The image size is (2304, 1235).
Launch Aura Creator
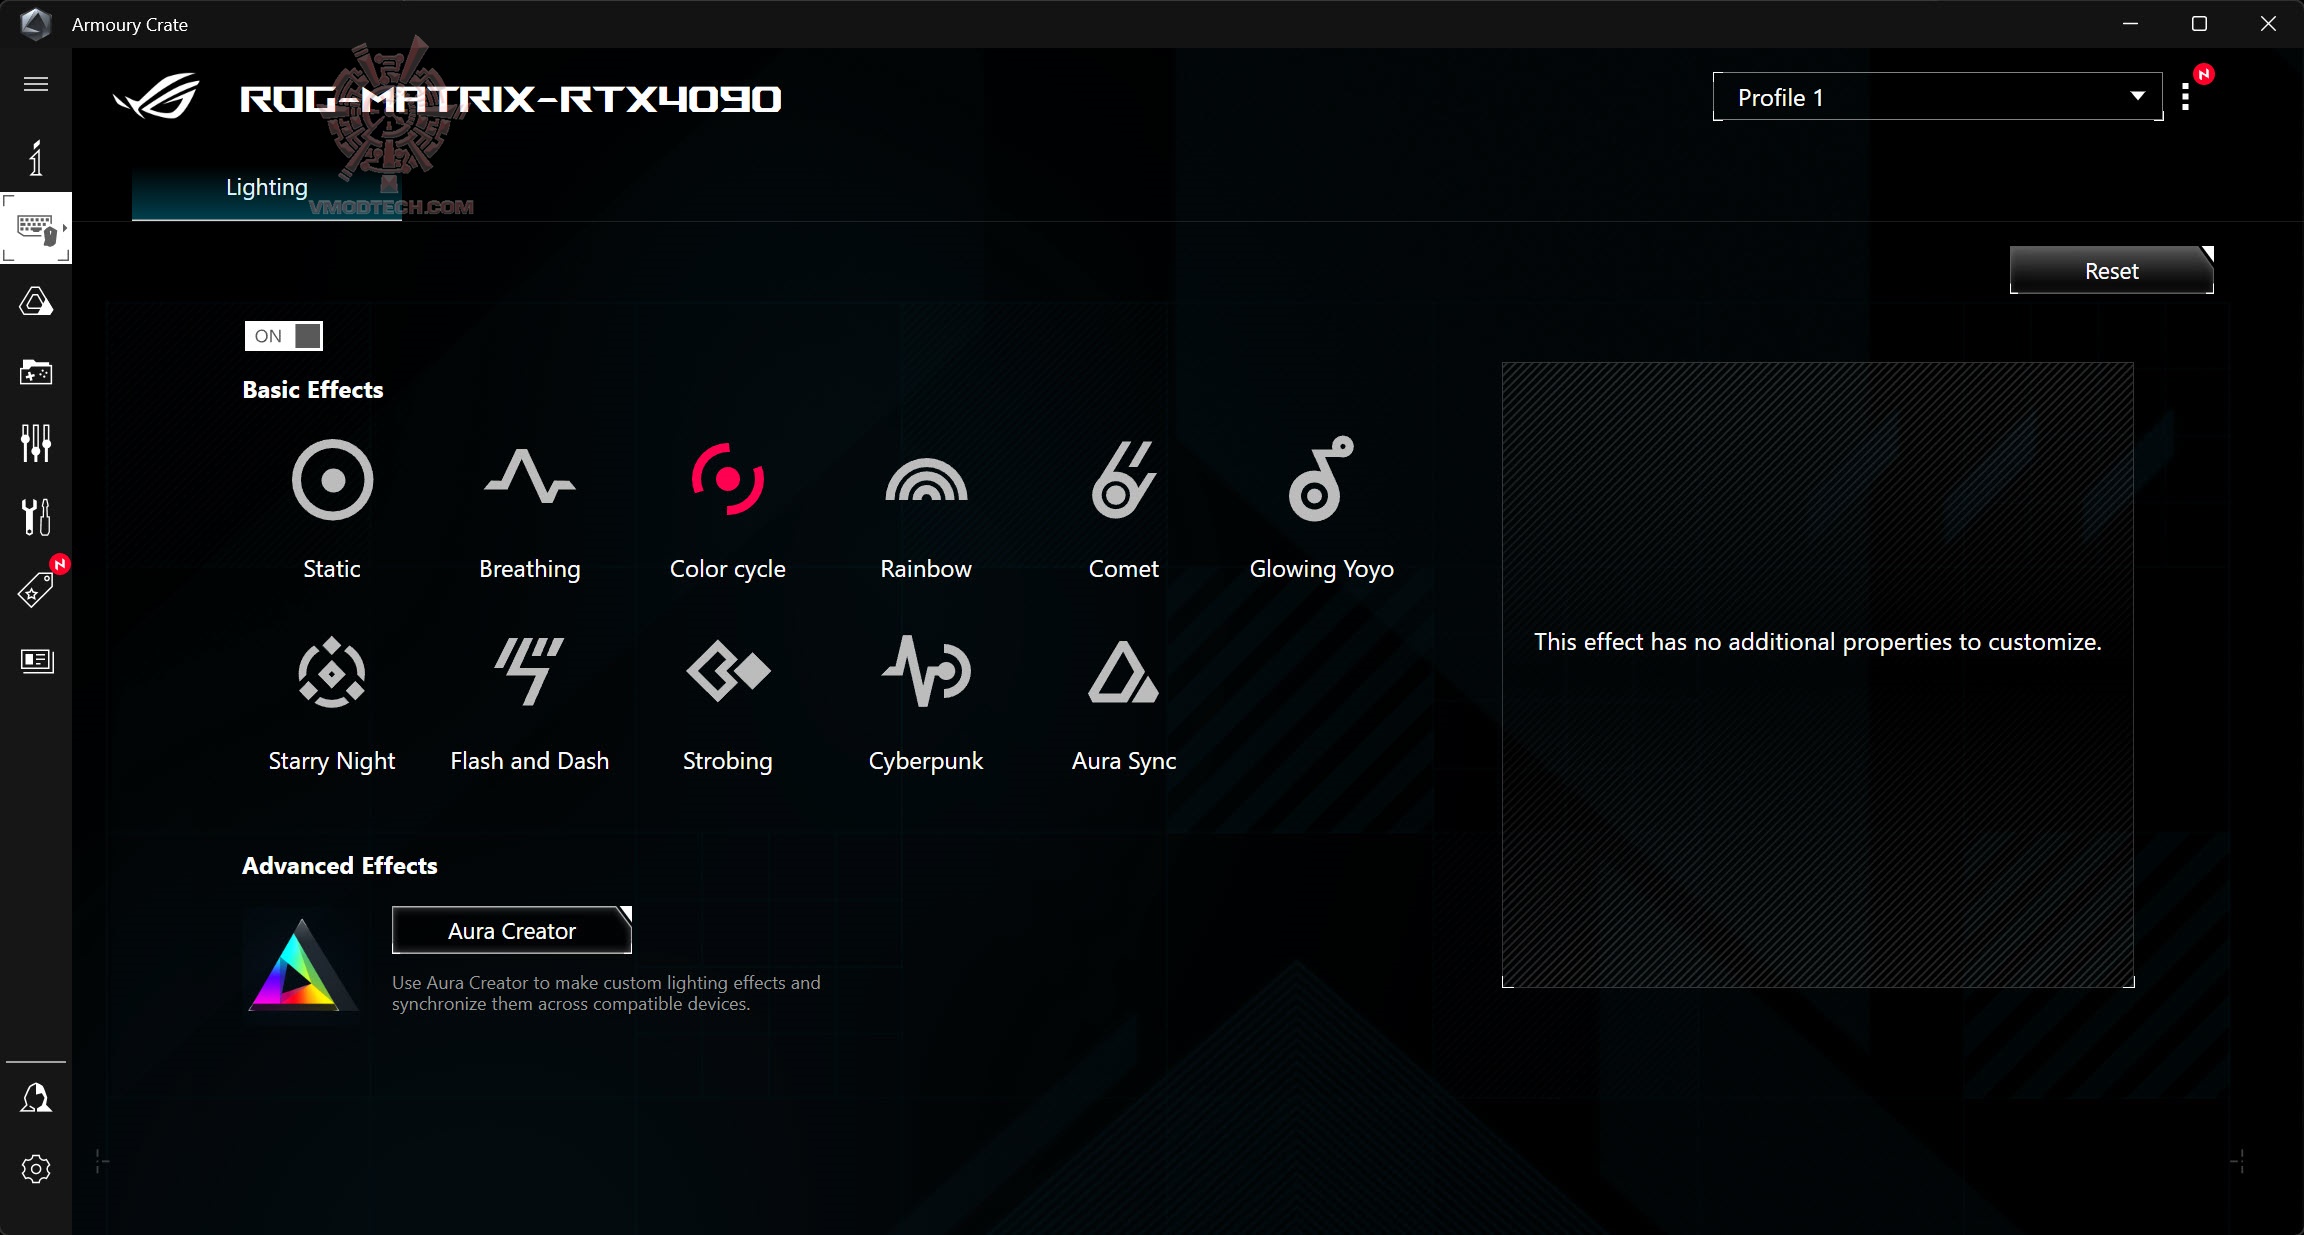[x=511, y=931]
